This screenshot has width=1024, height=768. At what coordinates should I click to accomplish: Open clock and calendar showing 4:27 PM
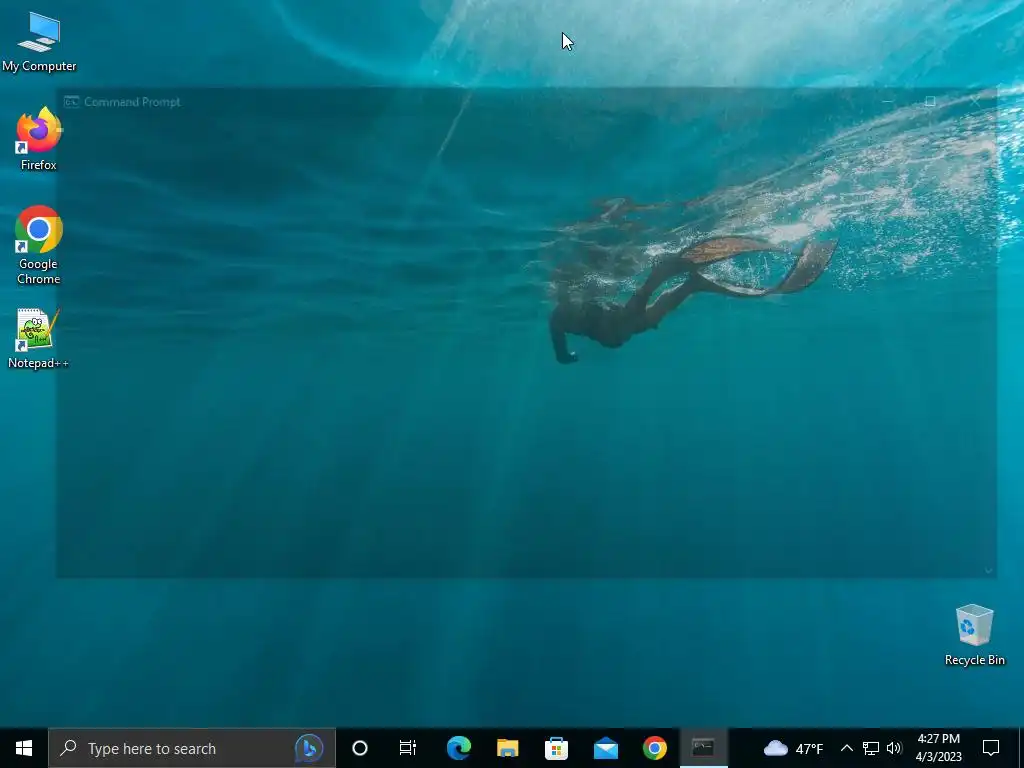coord(938,748)
